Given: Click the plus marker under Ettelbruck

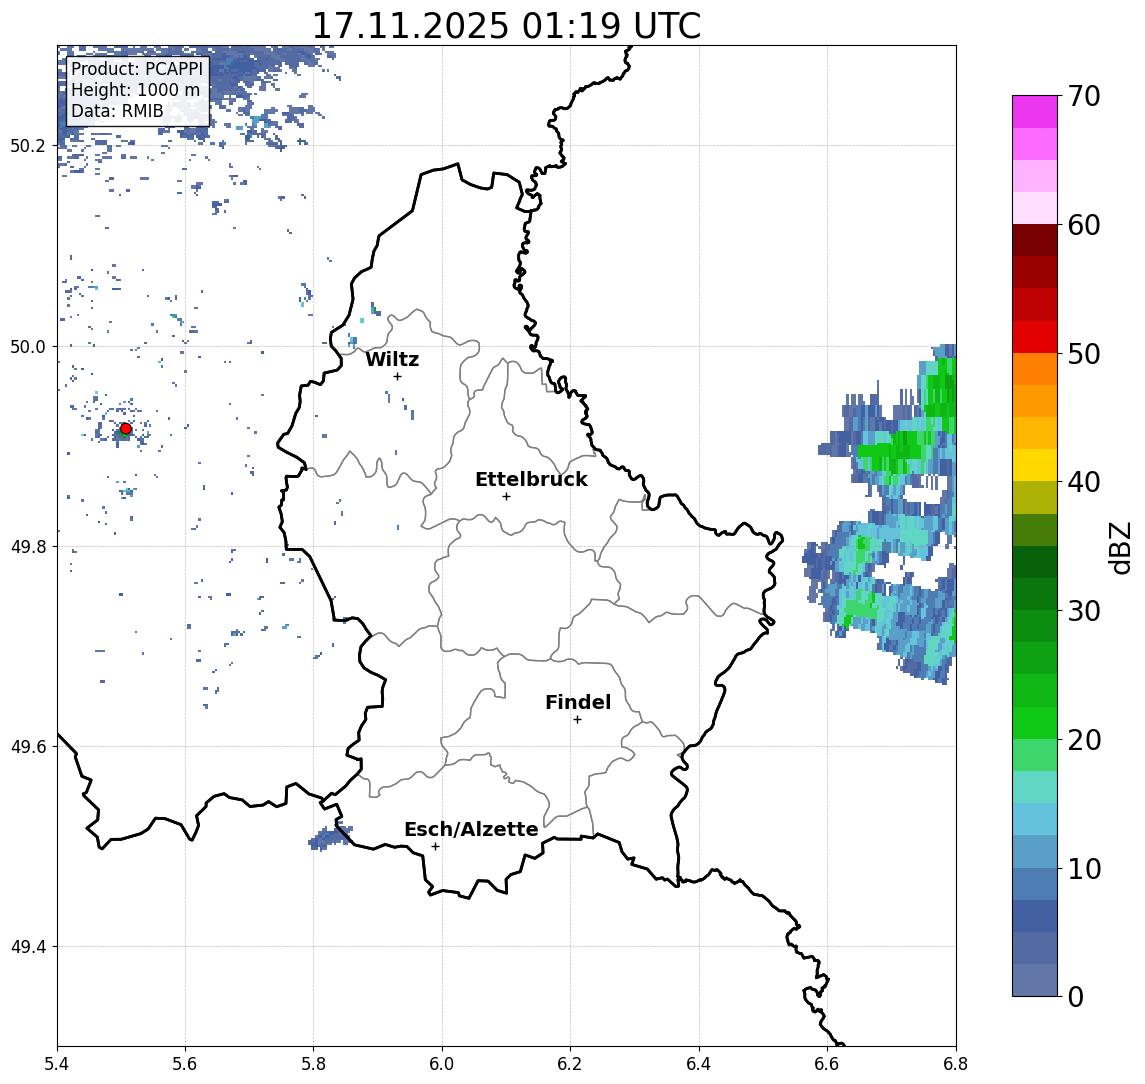Looking at the screenshot, I should pos(506,497).
